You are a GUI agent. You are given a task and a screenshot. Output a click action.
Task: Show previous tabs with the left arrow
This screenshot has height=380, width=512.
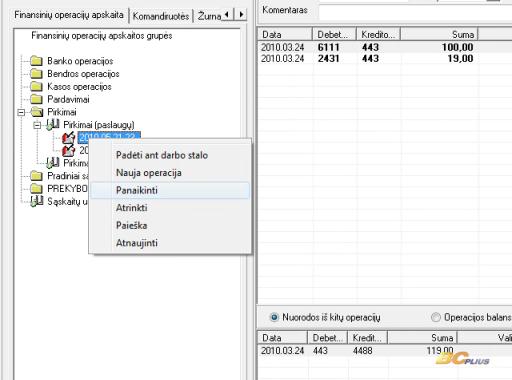click(x=227, y=14)
